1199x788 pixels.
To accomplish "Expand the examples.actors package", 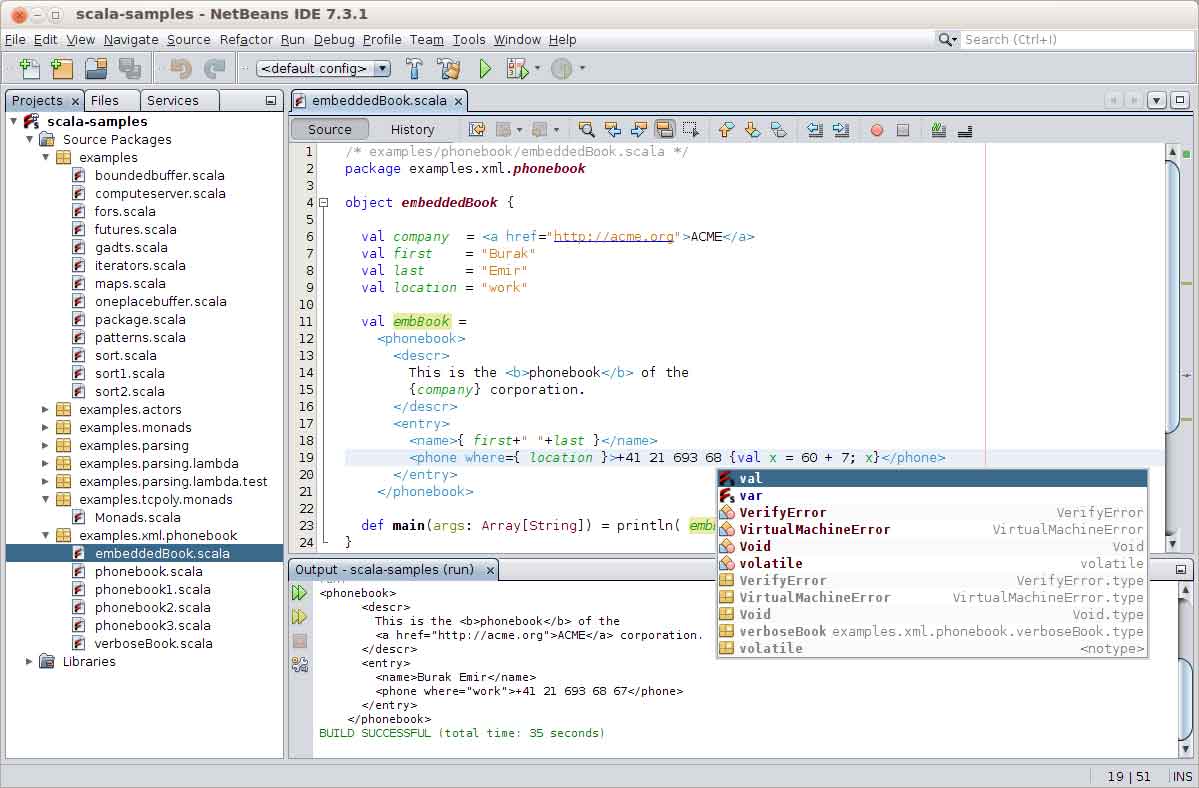I will point(45,409).
